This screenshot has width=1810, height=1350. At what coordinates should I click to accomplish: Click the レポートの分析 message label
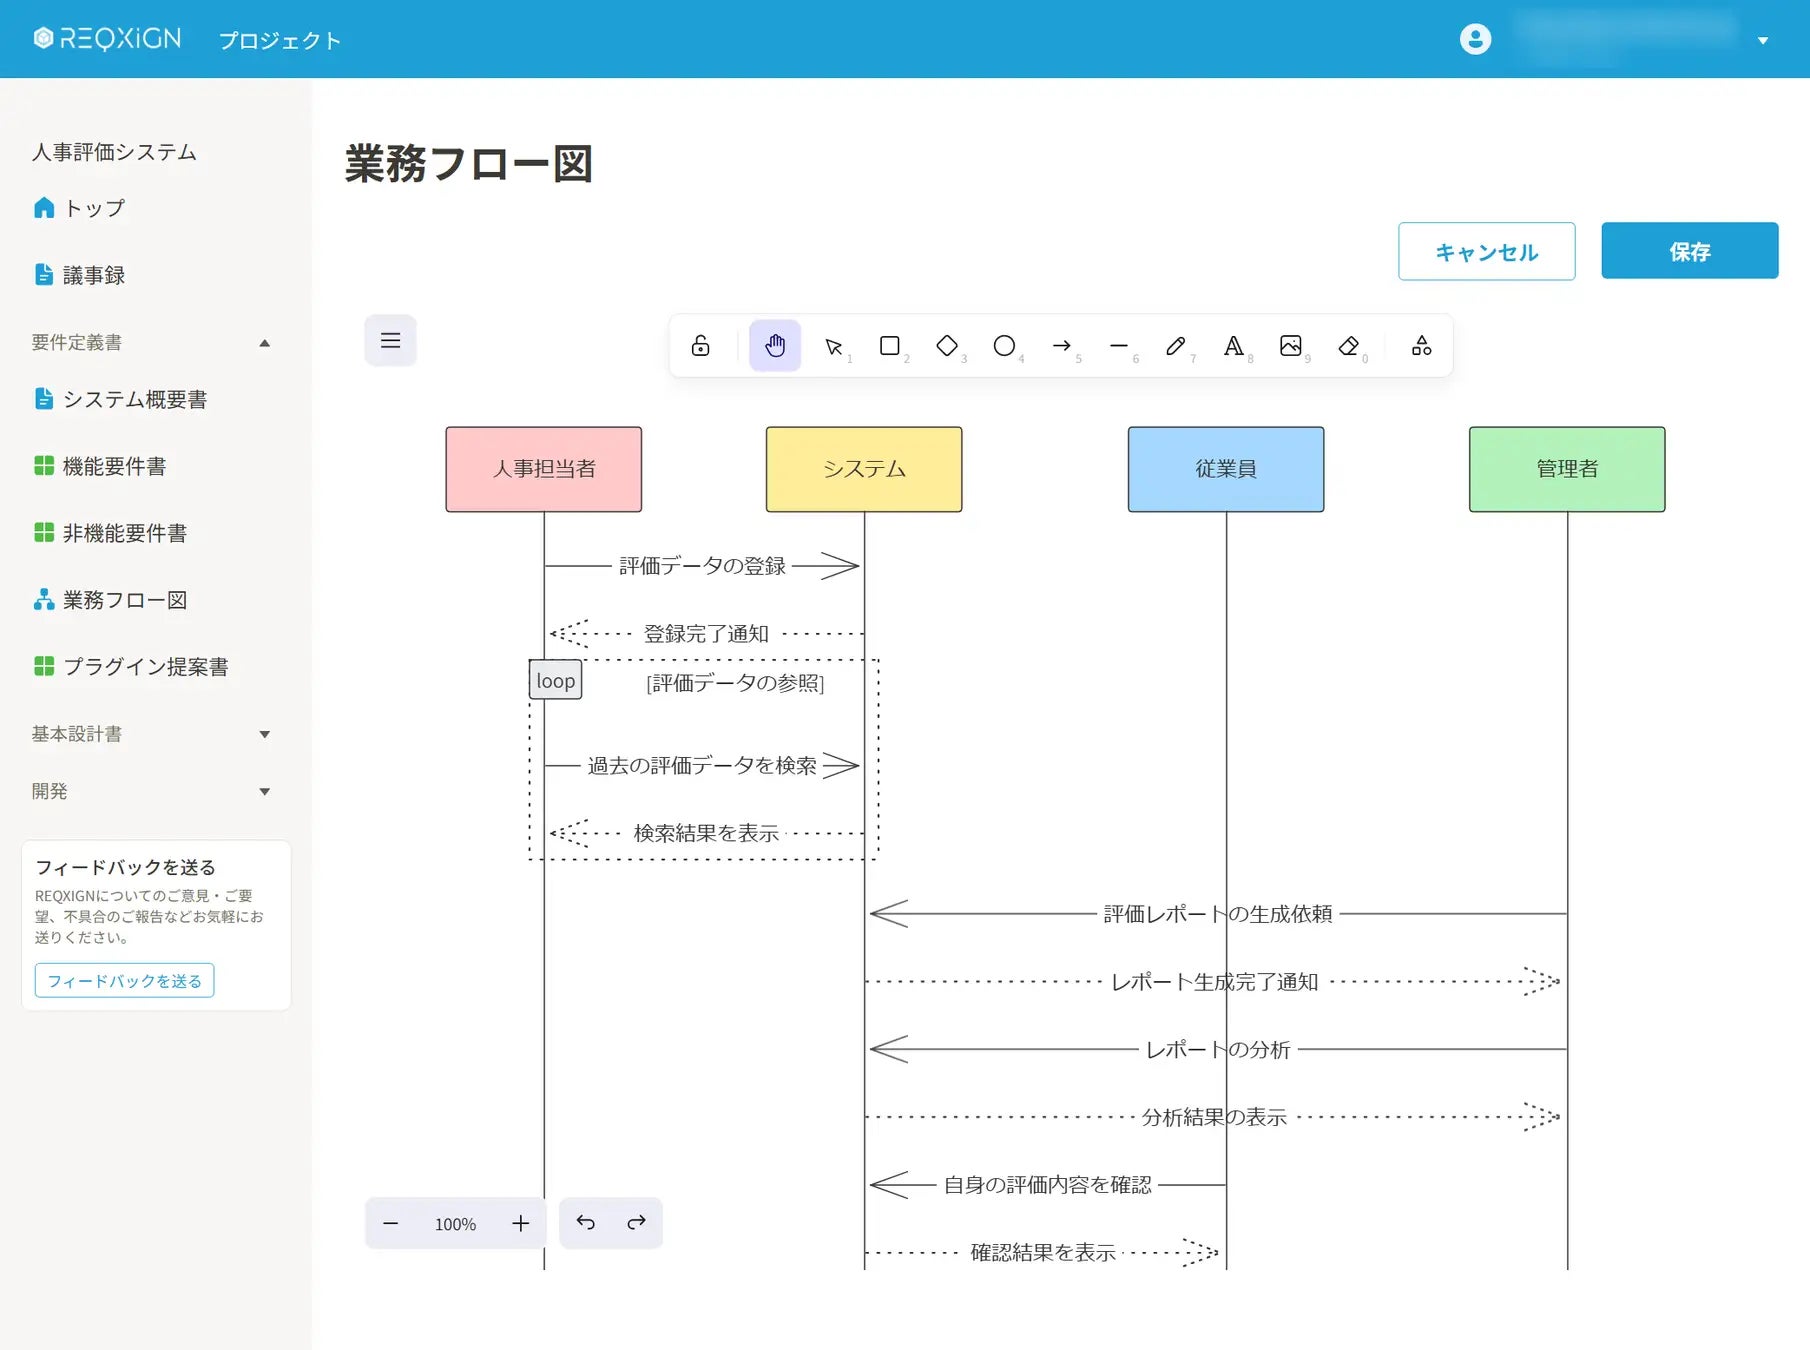(x=1218, y=1050)
